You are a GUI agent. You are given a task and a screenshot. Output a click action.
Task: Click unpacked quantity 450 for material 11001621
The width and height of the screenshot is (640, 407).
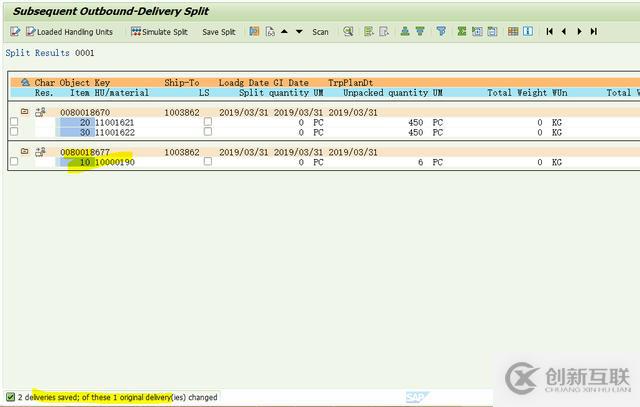coord(416,122)
